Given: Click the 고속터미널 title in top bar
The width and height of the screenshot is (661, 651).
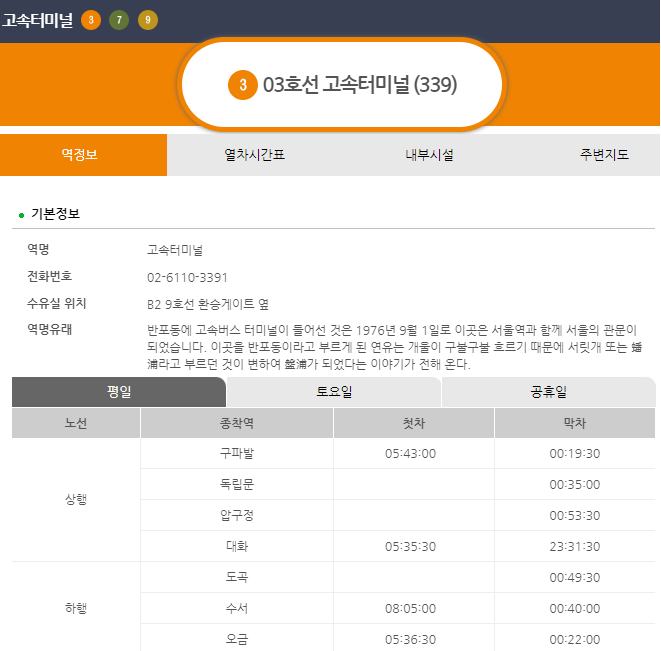Looking at the screenshot, I should [x=38, y=20].
